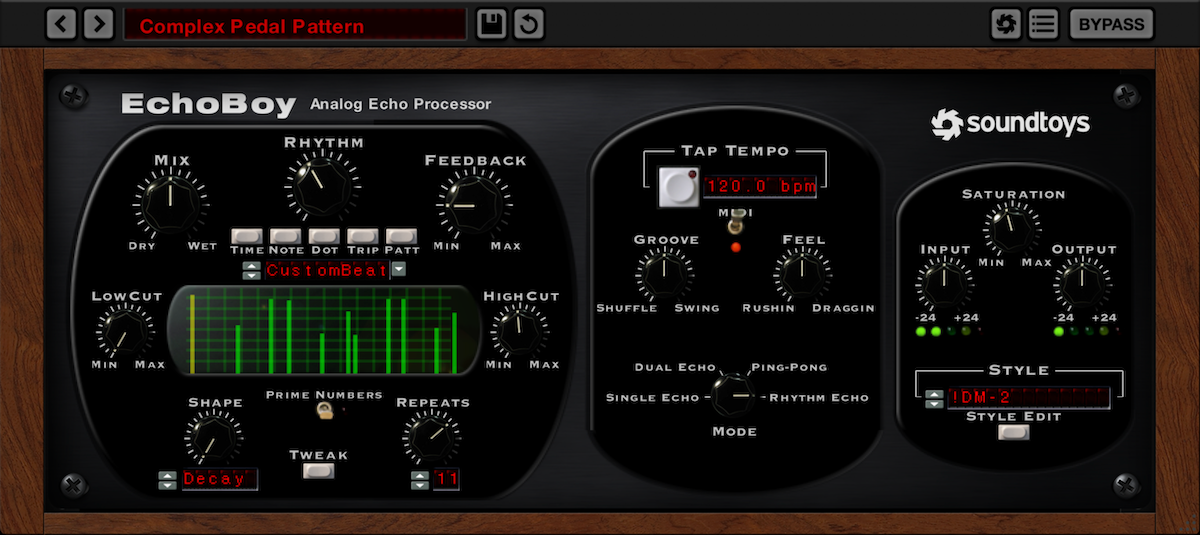Open the preset list menu icon
Viewport: 1200px width, 535px height.
coord(1043,24)
